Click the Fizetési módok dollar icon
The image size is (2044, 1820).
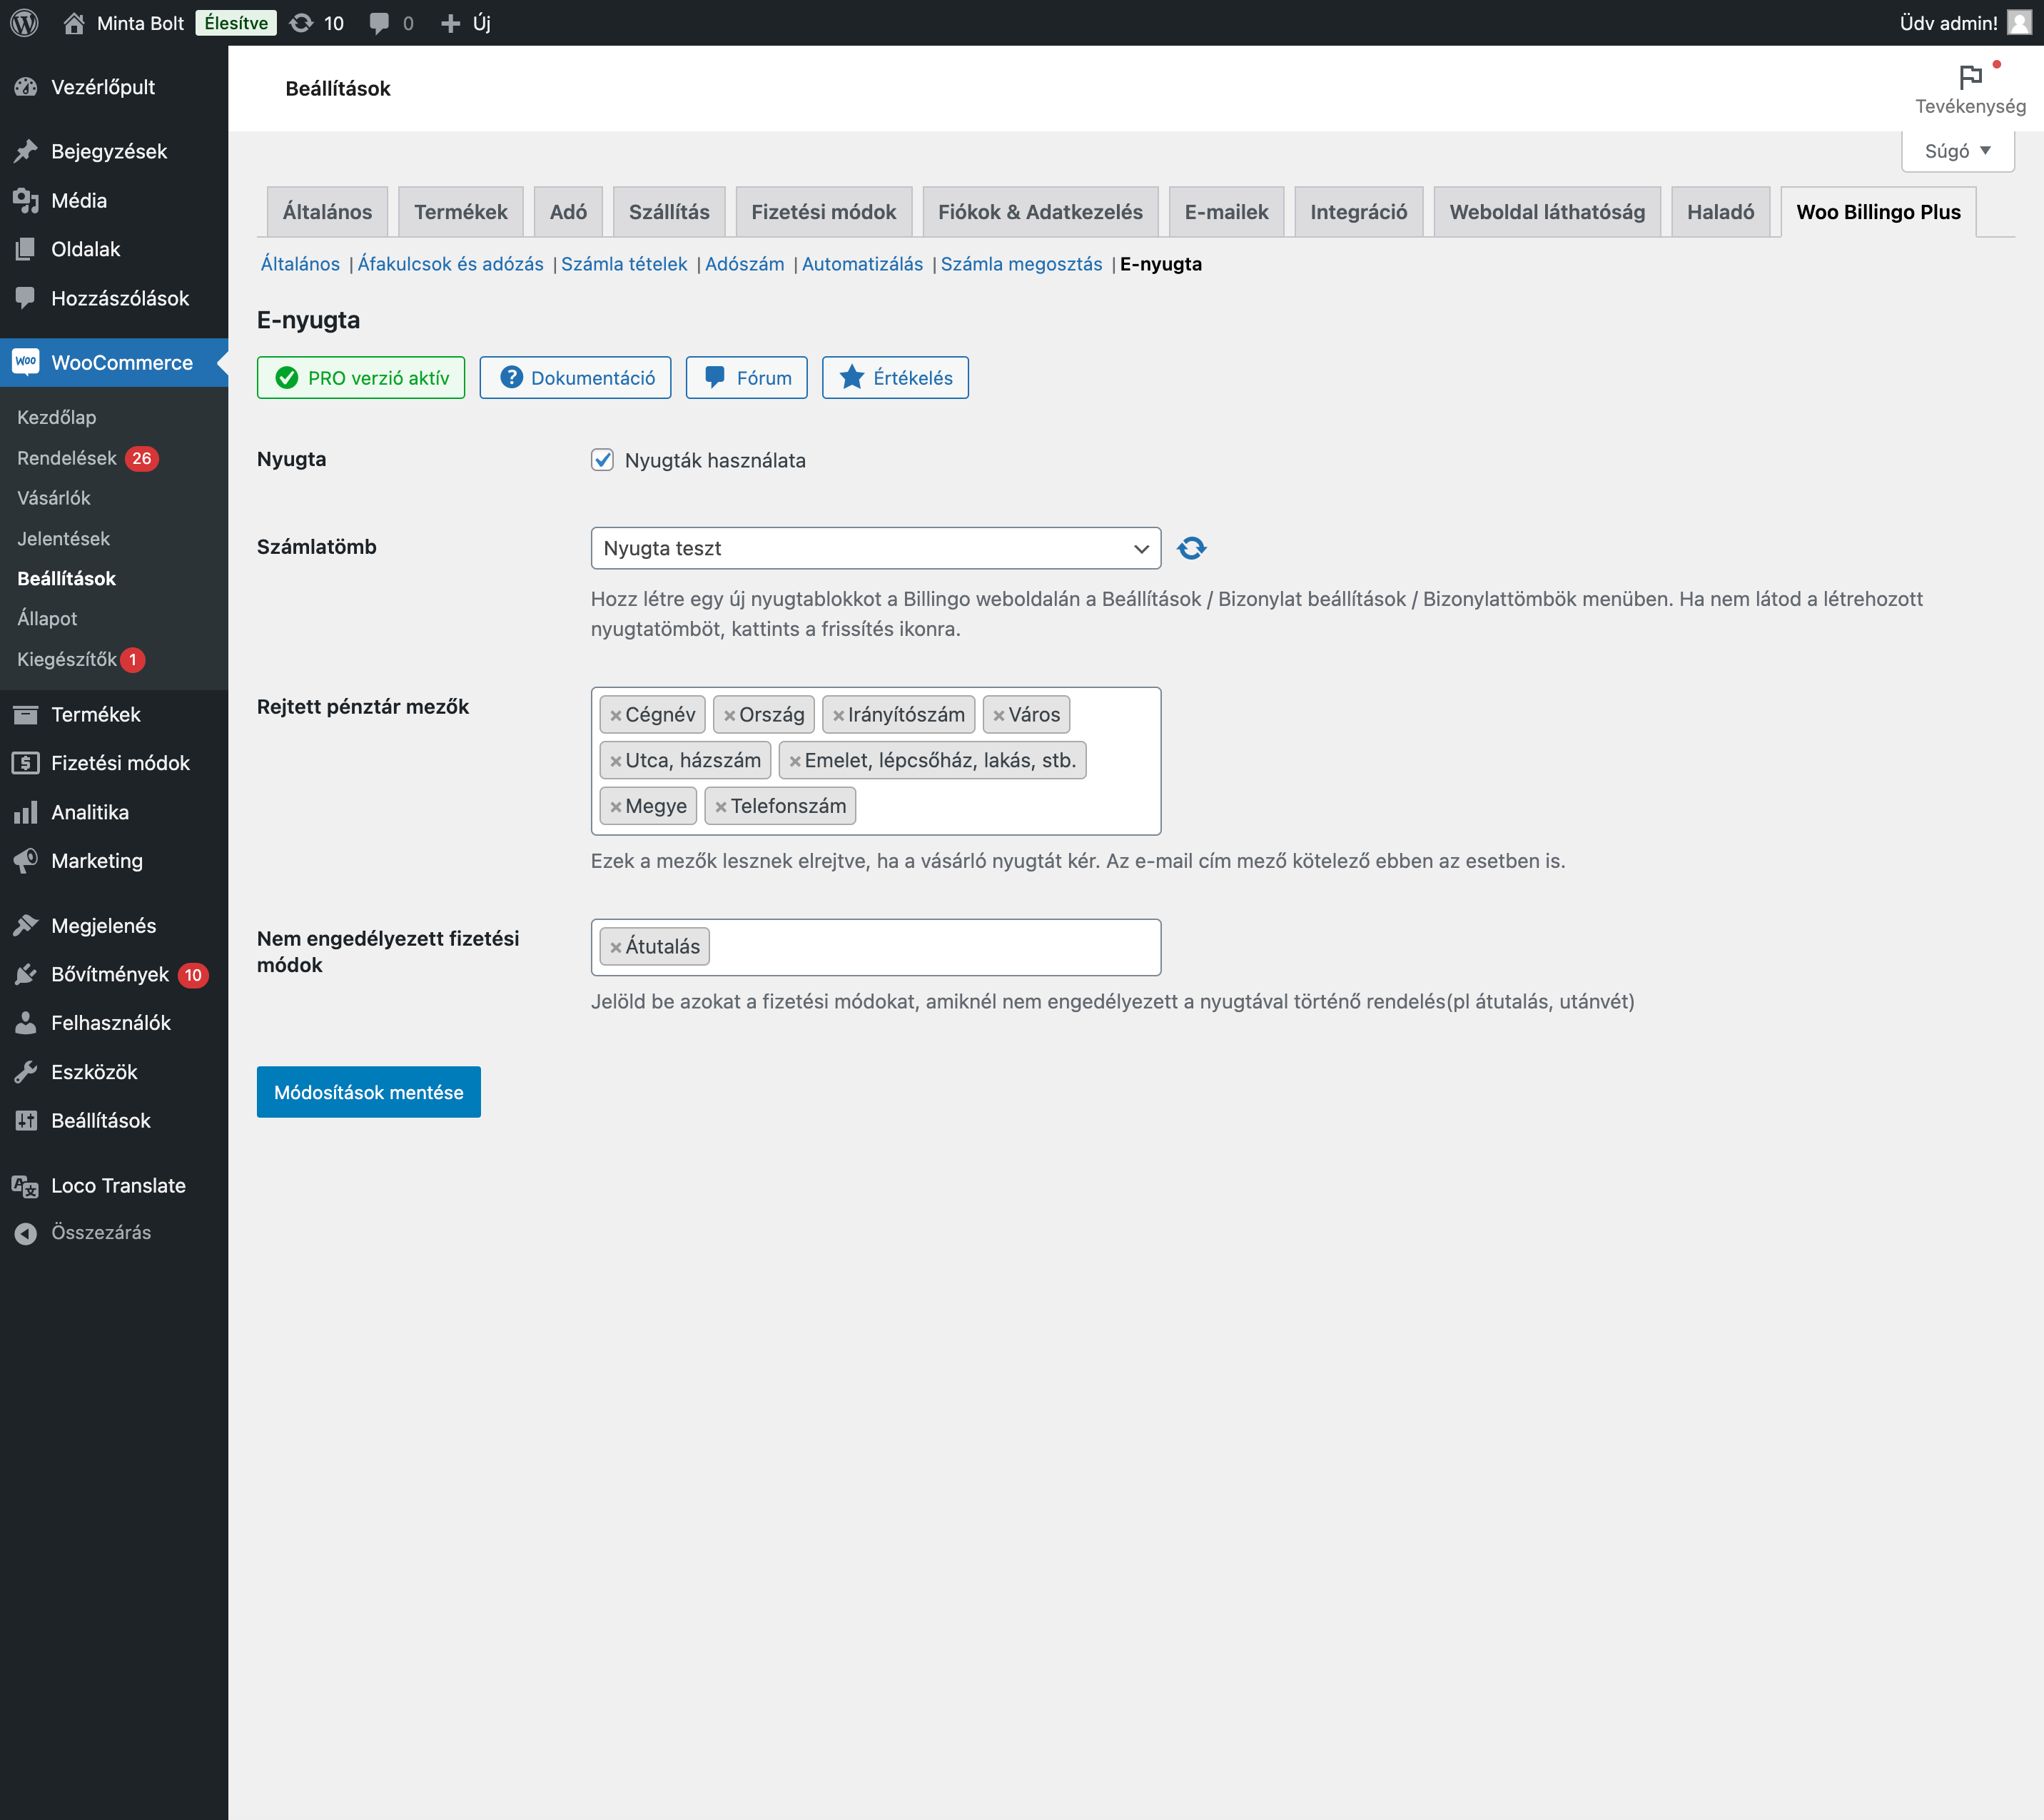[26, 763]
